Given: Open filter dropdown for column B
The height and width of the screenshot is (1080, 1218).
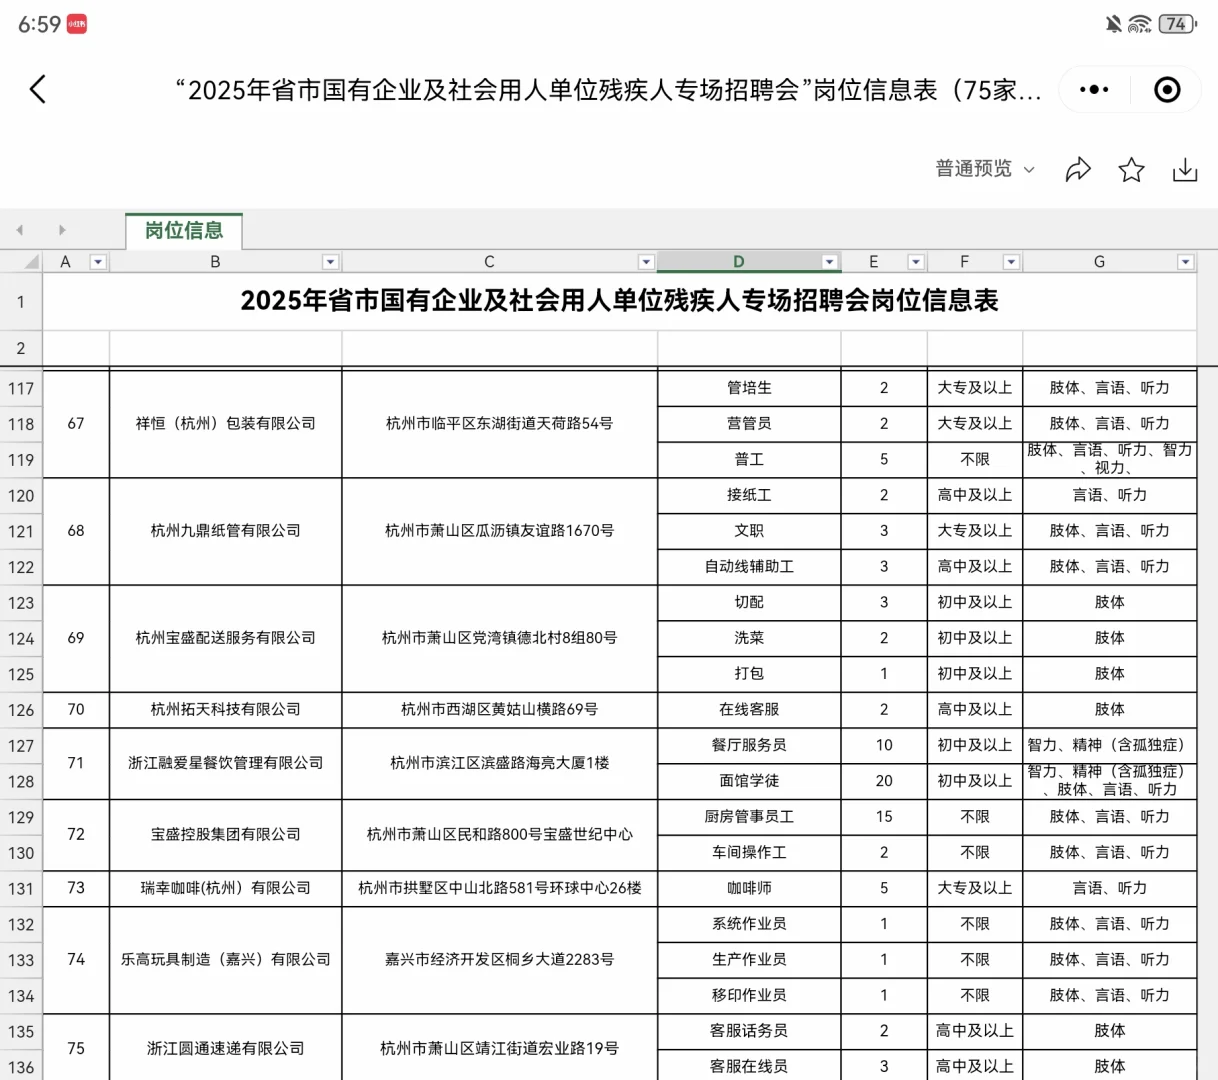Looking at the screenshot, I should [330, 262].
